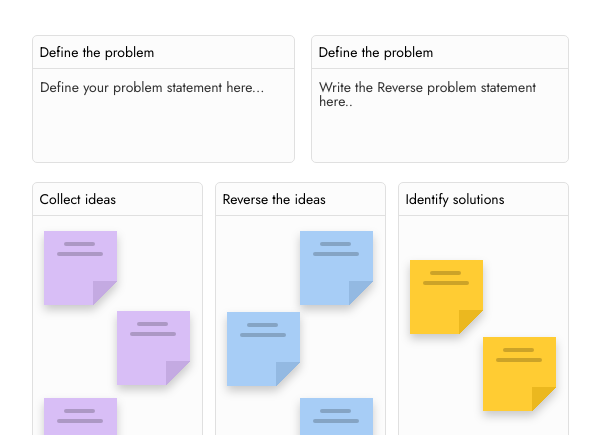
Task: Click the "Define your problem statement here..." text
Action: coord(152,88)
